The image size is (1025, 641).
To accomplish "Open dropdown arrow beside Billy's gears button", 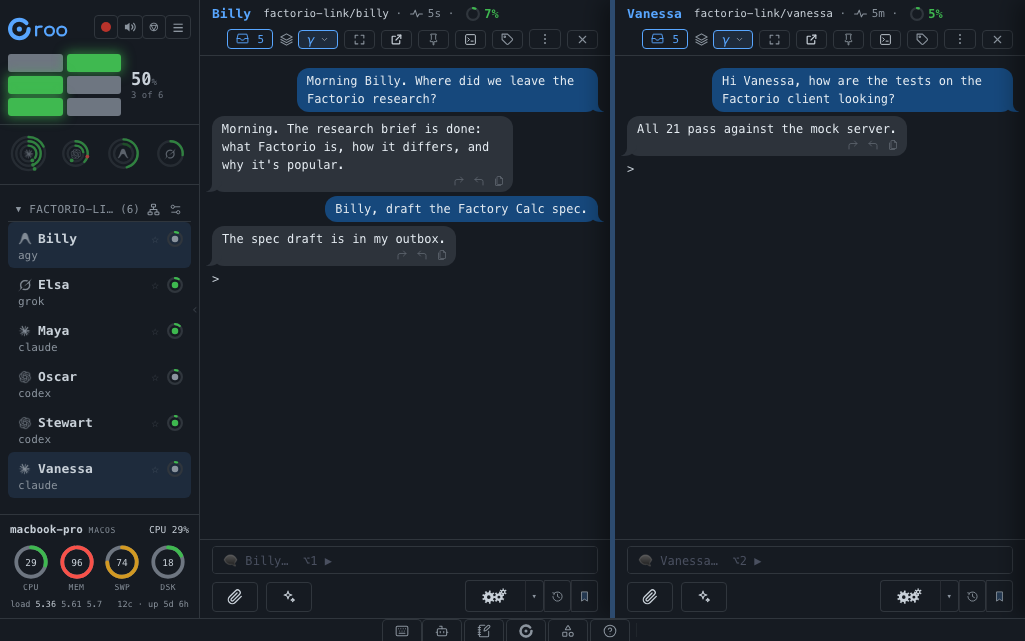I will [534, 597].
